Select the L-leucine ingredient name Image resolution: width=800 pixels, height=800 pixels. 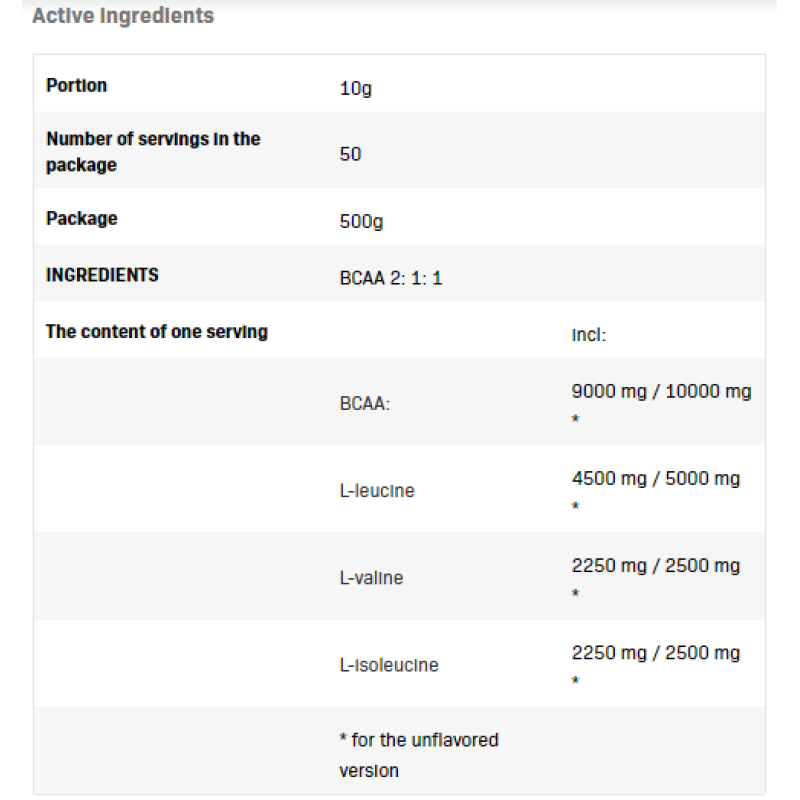pyautogui.click(x=377, y=491)
